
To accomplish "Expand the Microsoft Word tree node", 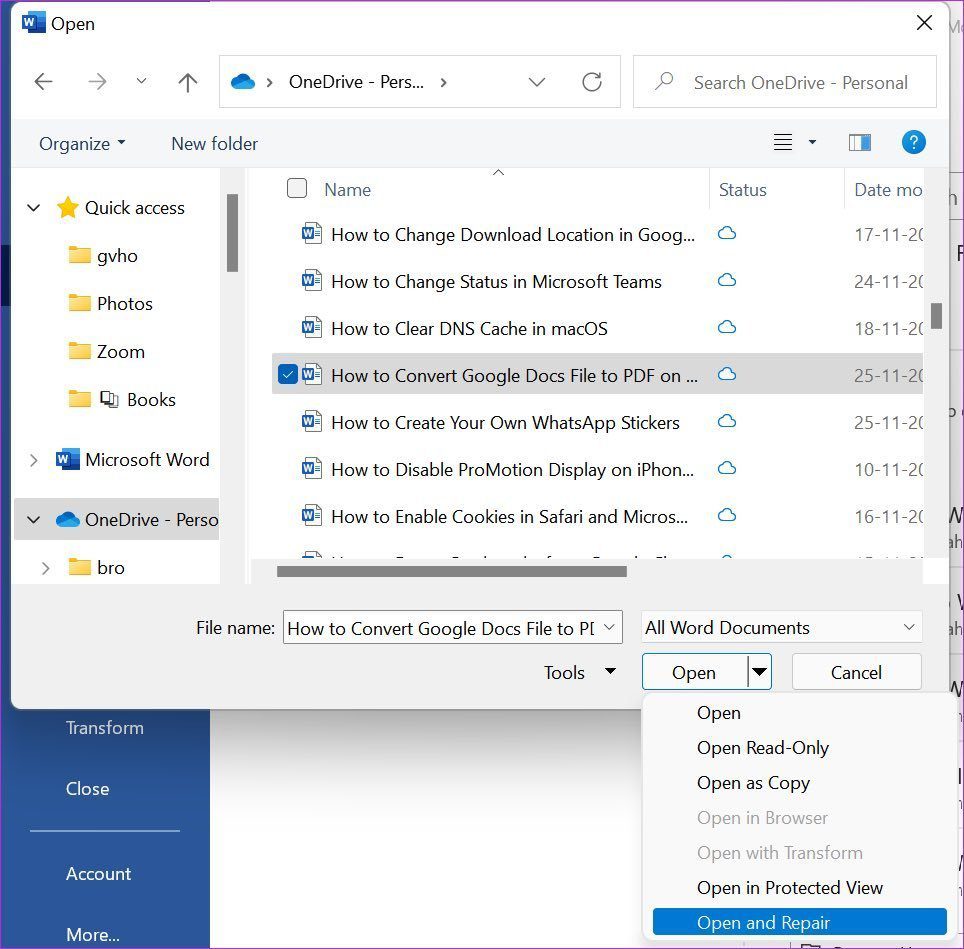I will click(34, 460).
